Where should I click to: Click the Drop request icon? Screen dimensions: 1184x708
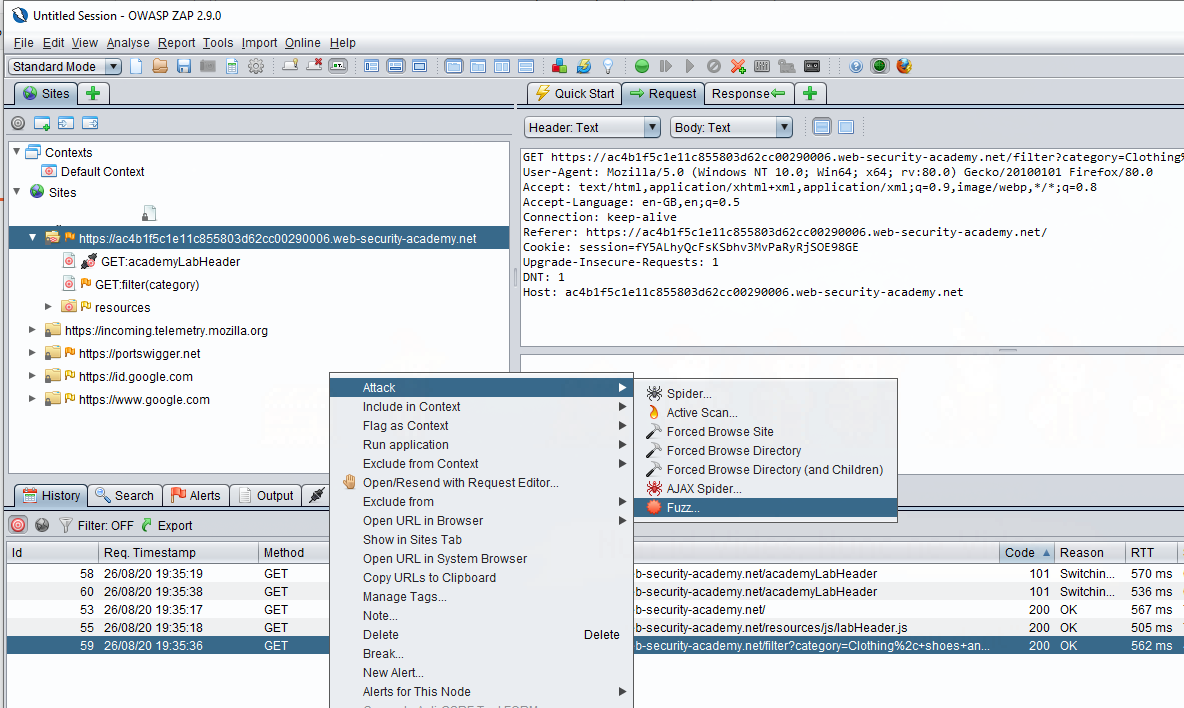point(714,66)
